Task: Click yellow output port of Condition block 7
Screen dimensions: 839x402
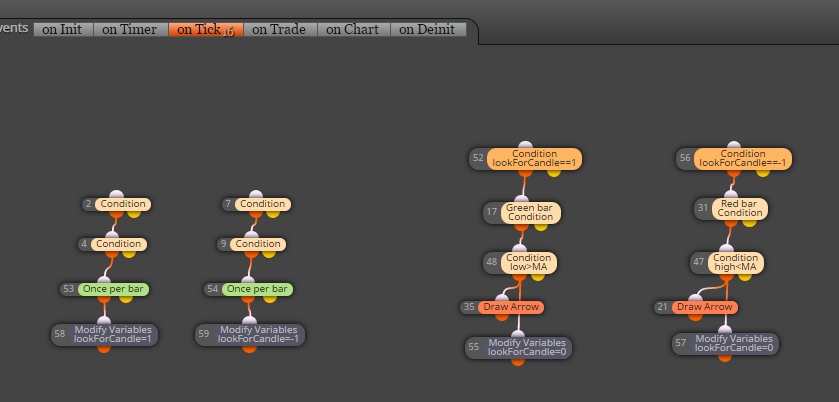Action: (273, 213)
